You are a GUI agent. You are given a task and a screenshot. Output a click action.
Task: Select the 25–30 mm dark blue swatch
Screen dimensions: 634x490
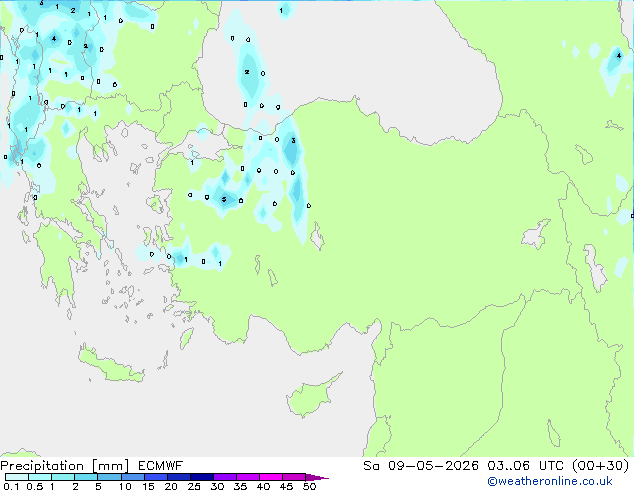pyautogui.click(x=202, y=477)
